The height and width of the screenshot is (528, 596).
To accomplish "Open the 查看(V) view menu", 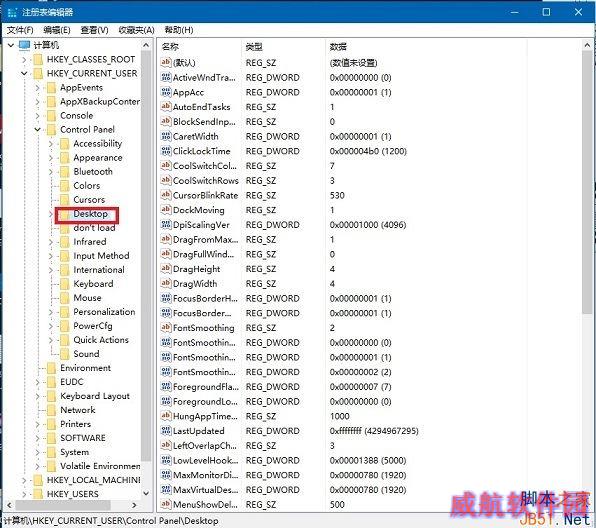I will tap(94, 30).
